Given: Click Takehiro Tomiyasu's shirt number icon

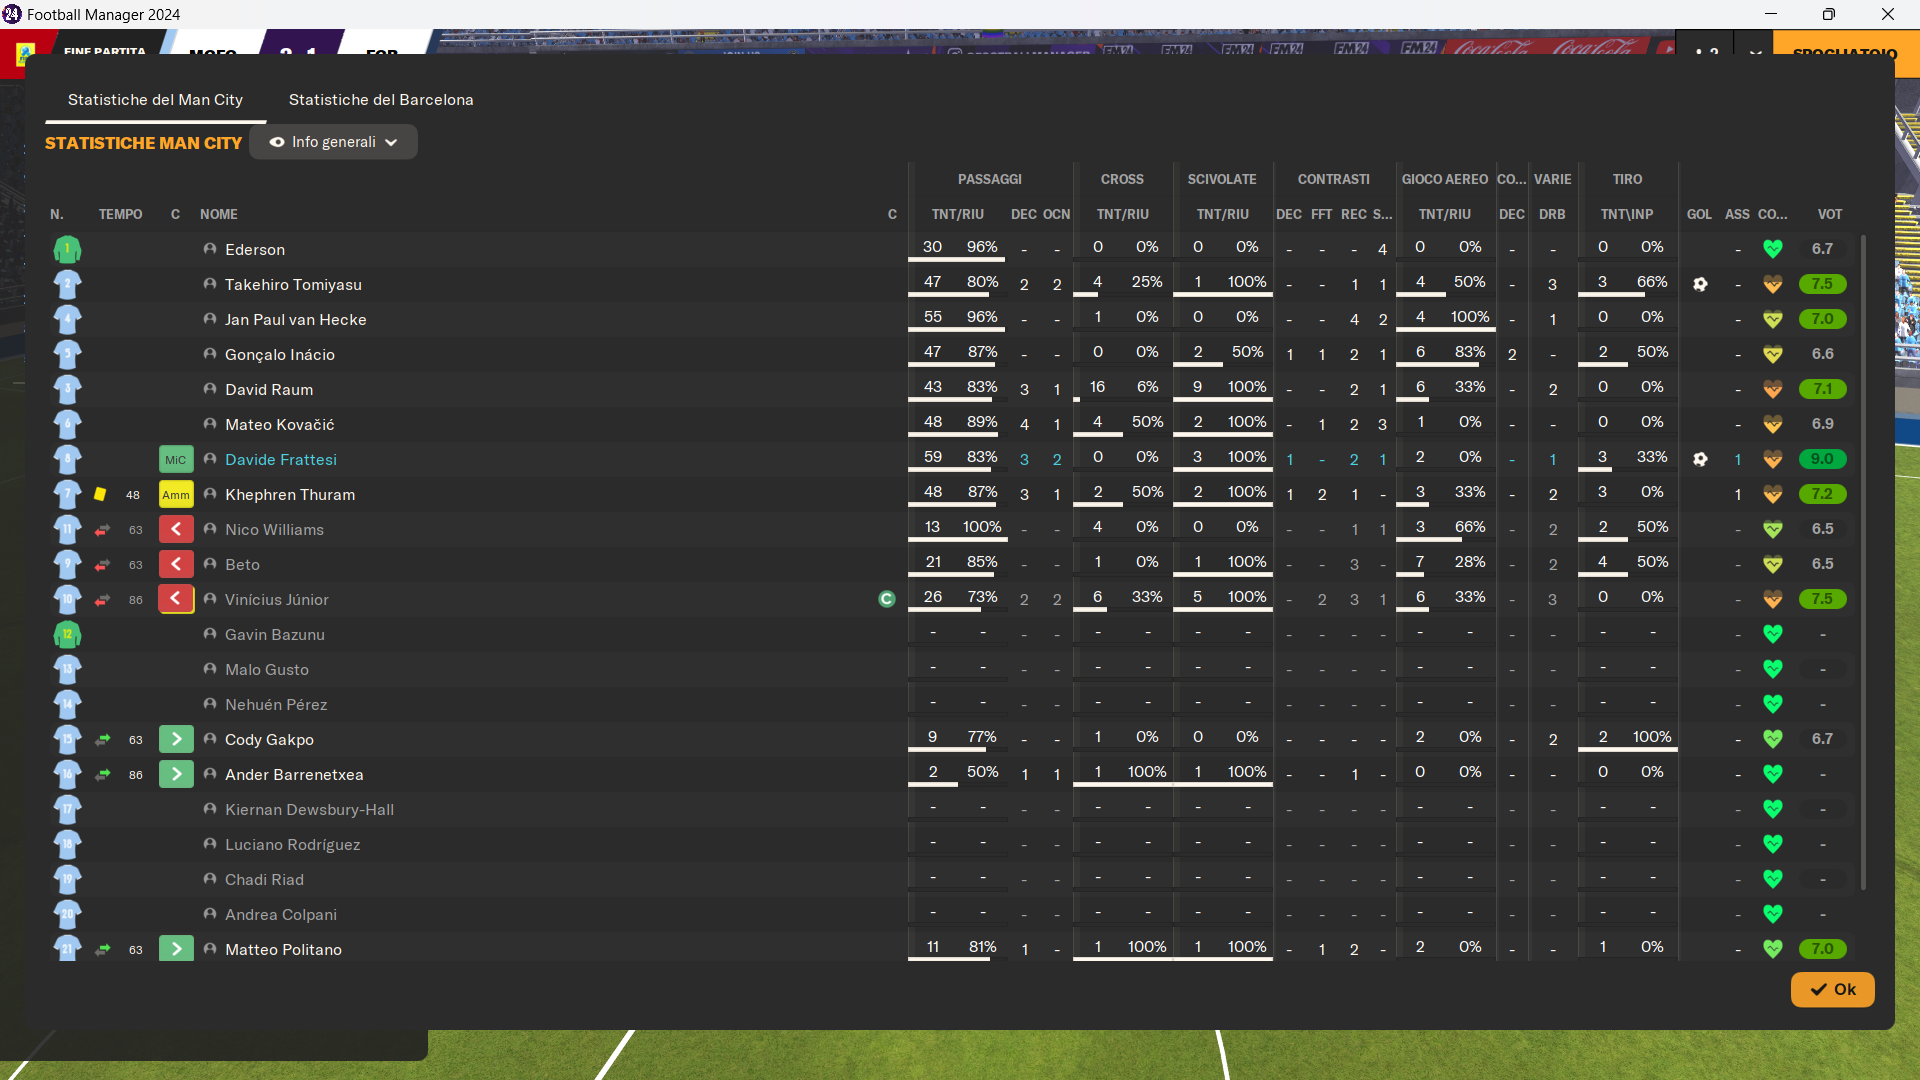Looking at the screenshot, I should (67, 284).
